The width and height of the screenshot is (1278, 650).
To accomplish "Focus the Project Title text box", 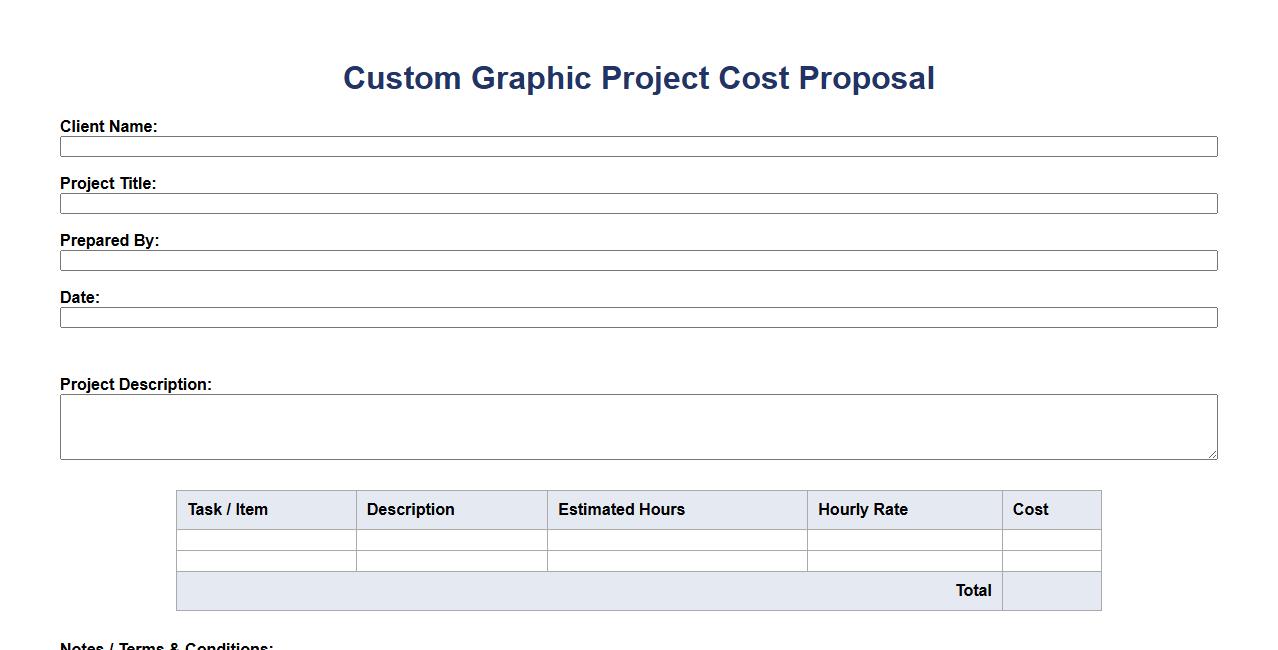I will coord(638,204).
